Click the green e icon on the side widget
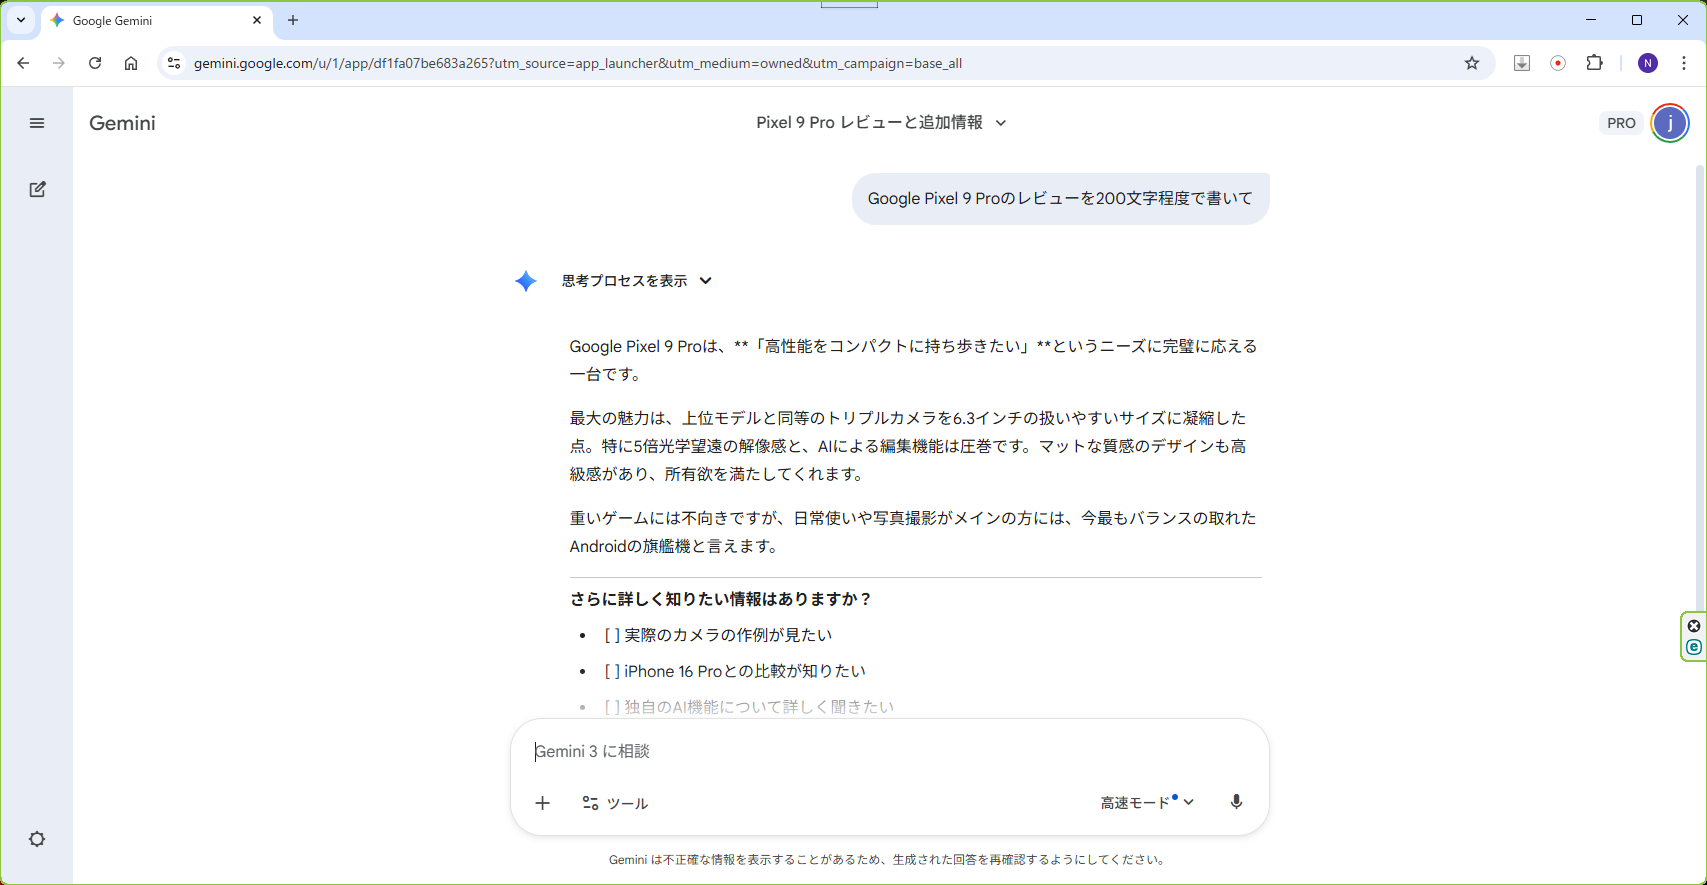 (x=1694, y=647)
